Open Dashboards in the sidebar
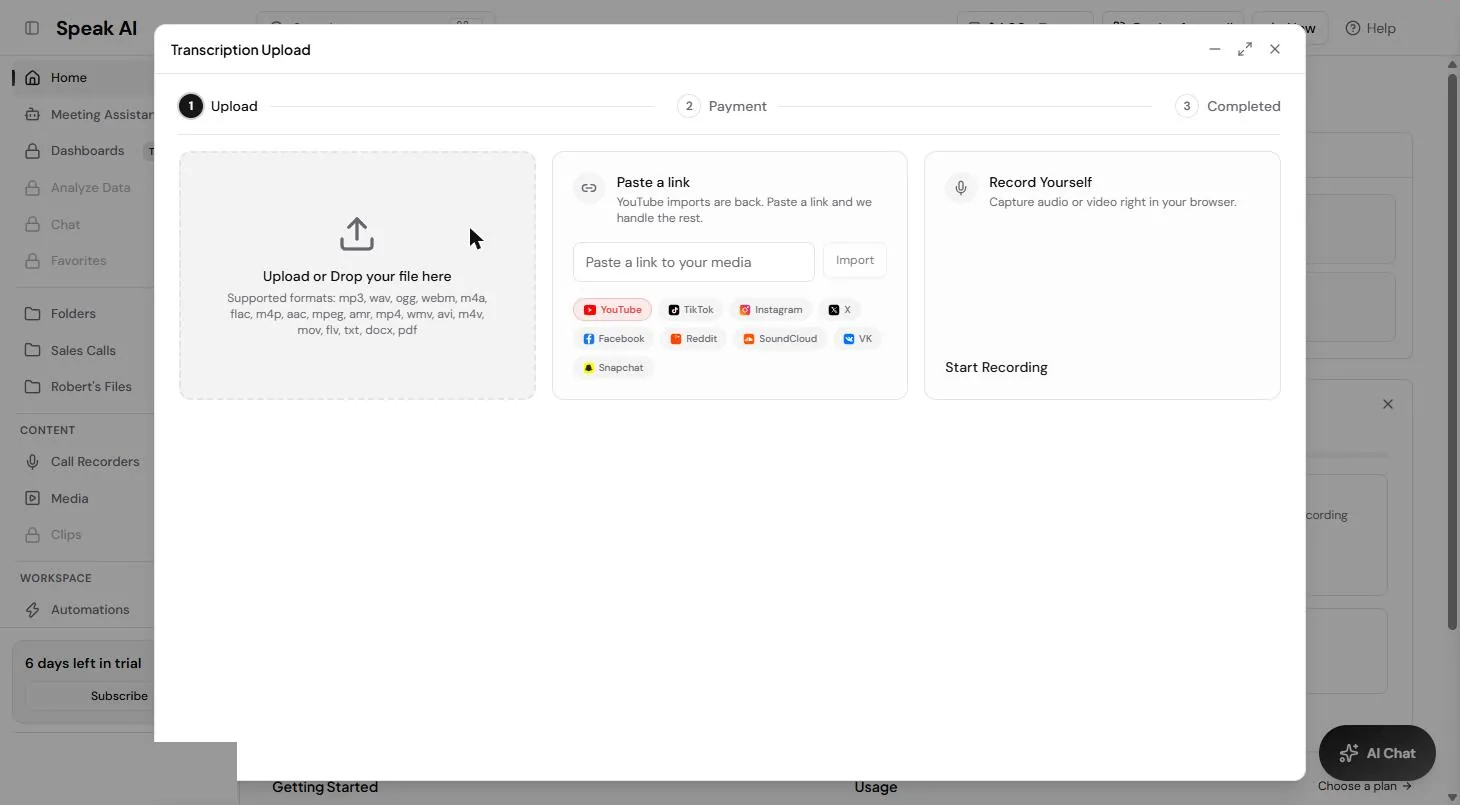The height and width of the screenshot is (805, 1460). click(85, 151)
